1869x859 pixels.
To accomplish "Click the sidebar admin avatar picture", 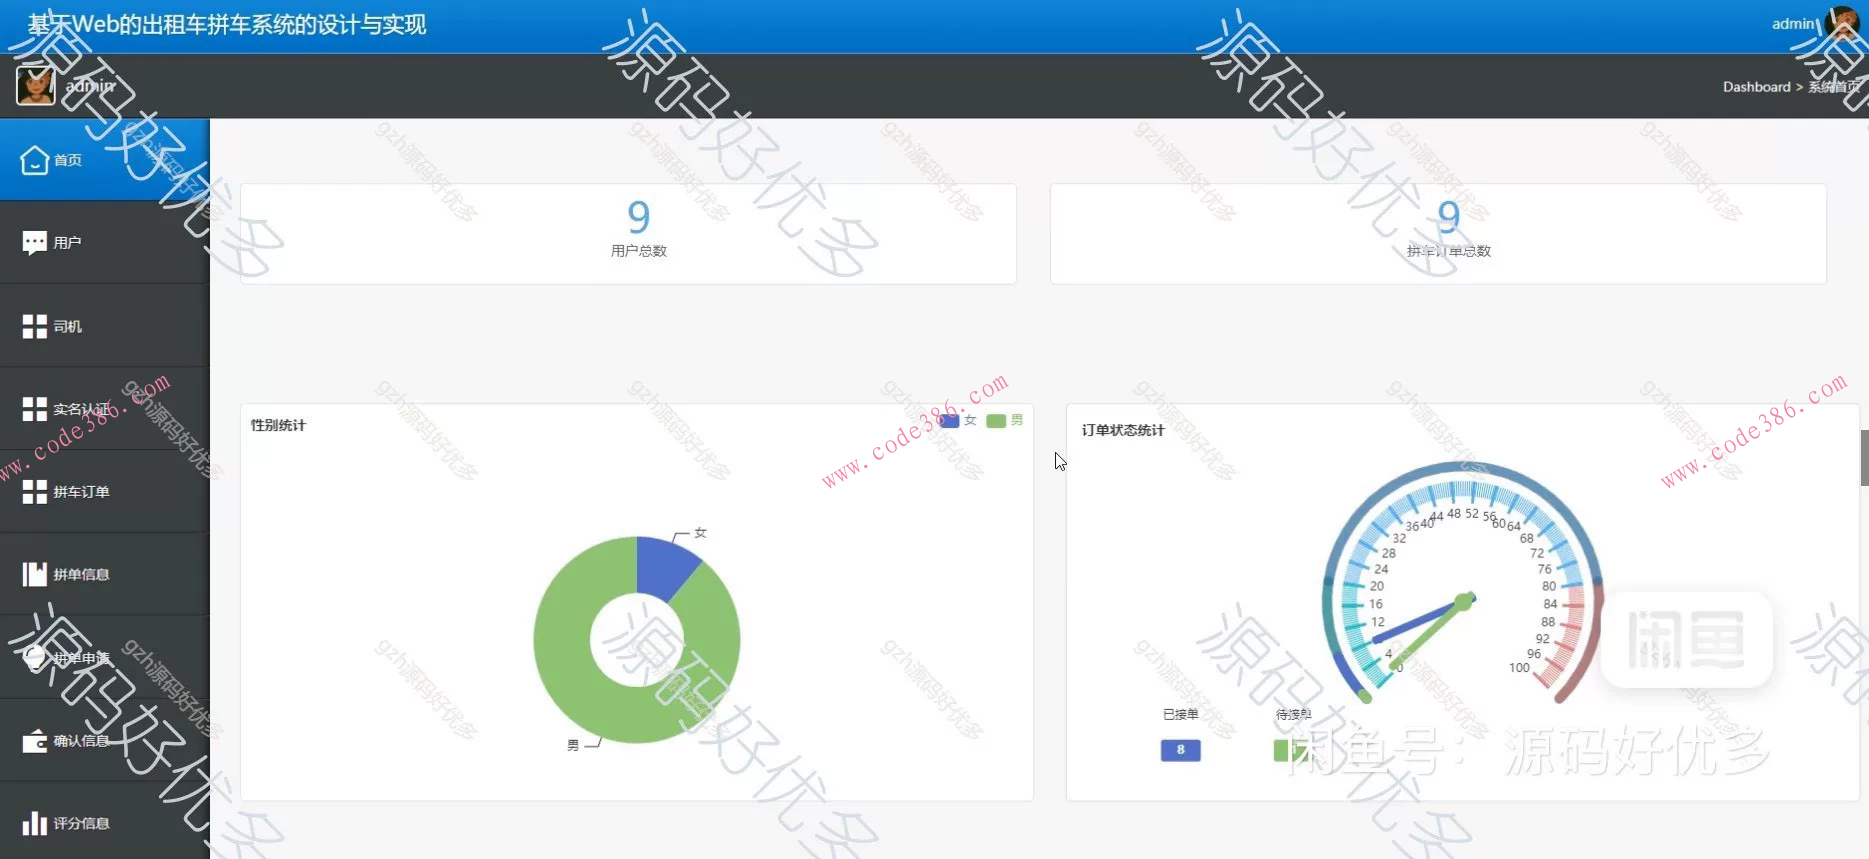I will click(36, 86).
